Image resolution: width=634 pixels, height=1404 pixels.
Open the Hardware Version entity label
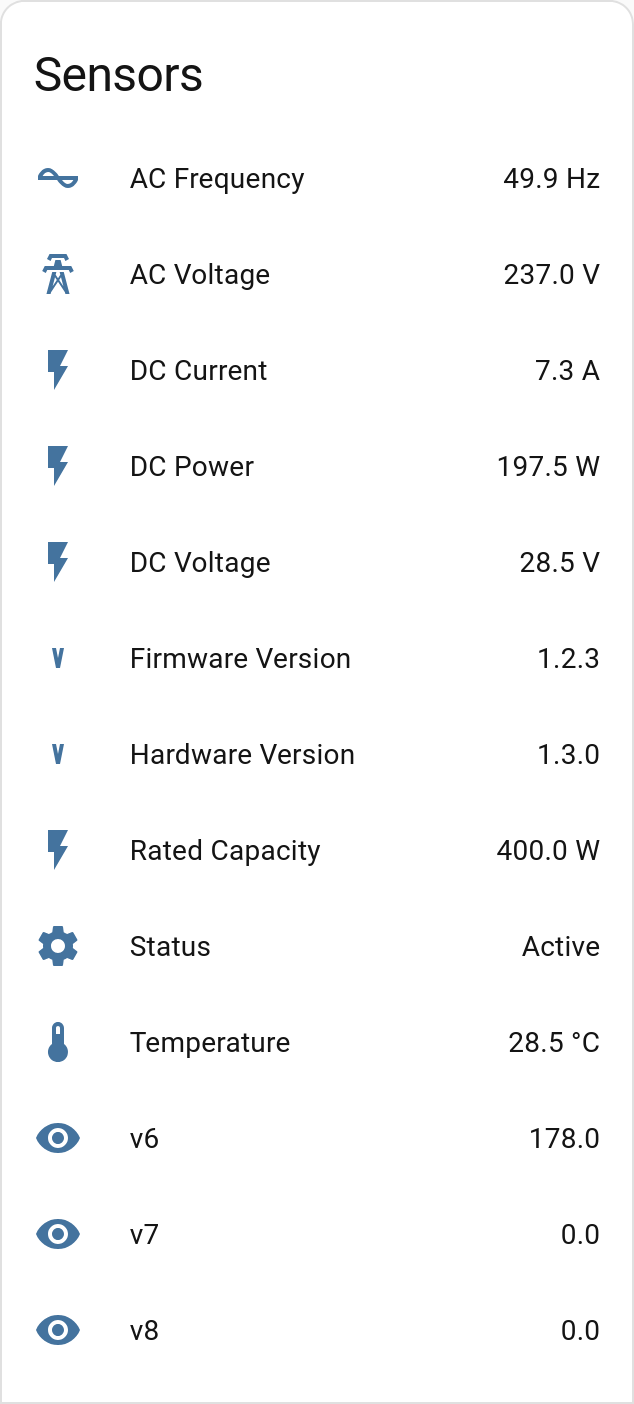242,755
